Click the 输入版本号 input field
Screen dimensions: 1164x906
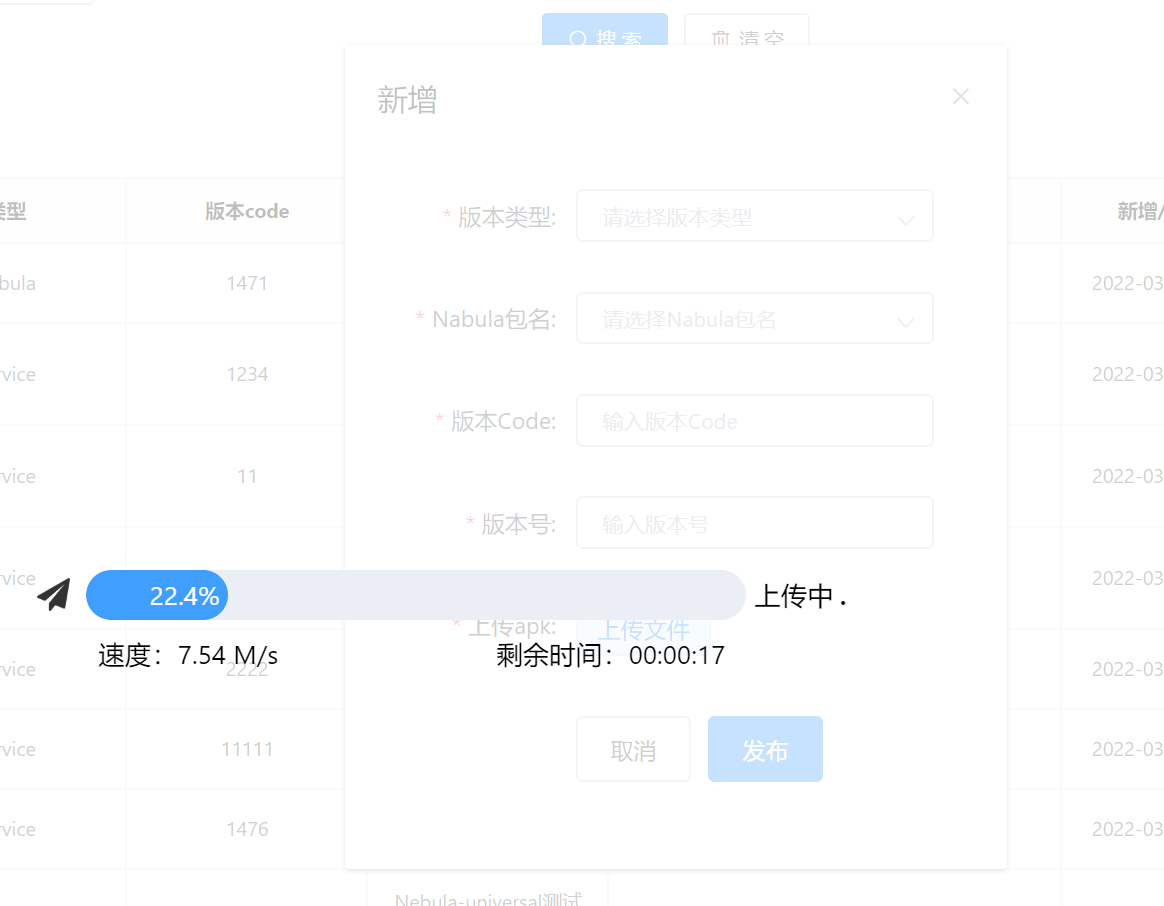(755, 522)
